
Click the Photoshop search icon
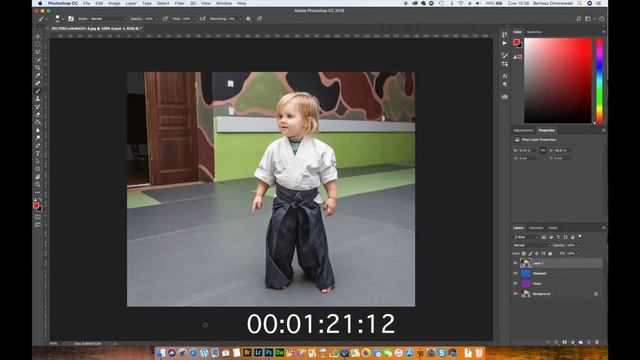[x=578, y=19]
